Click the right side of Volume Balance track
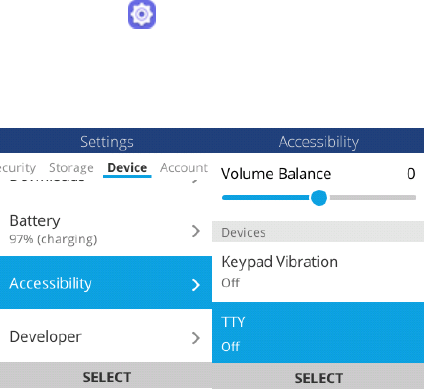The height and width of the screenshot is (389, 424). pyautogui.click(x=373, y=198)
